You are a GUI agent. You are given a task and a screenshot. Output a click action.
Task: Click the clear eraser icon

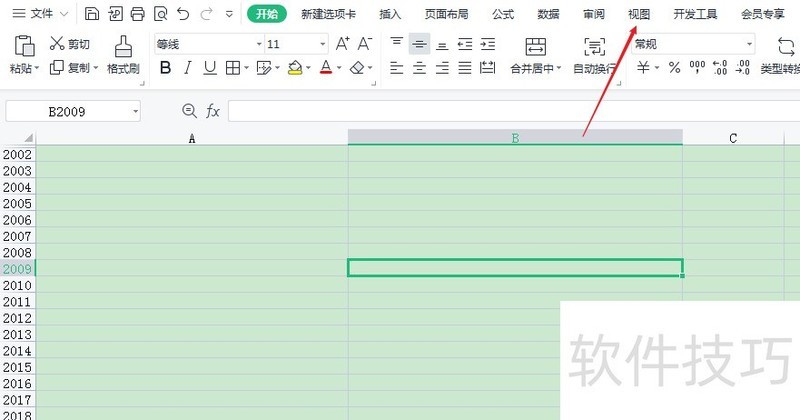pos(357,67)
